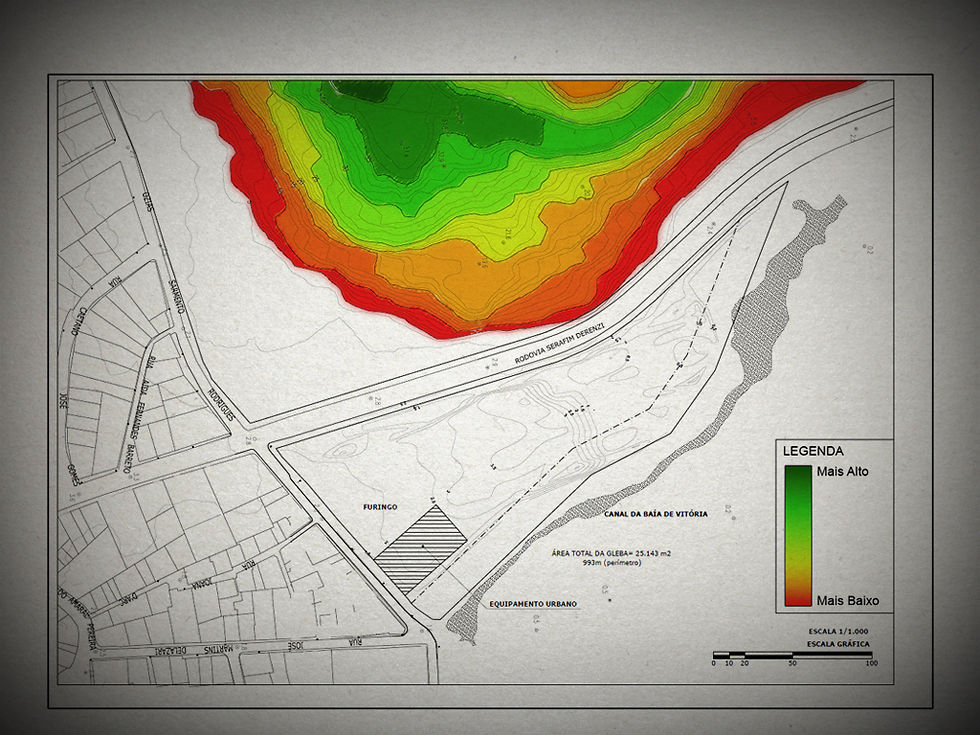Click the "RODRIGUES" street label
Screen dimensions: 980x735
(x=220, y=404)
